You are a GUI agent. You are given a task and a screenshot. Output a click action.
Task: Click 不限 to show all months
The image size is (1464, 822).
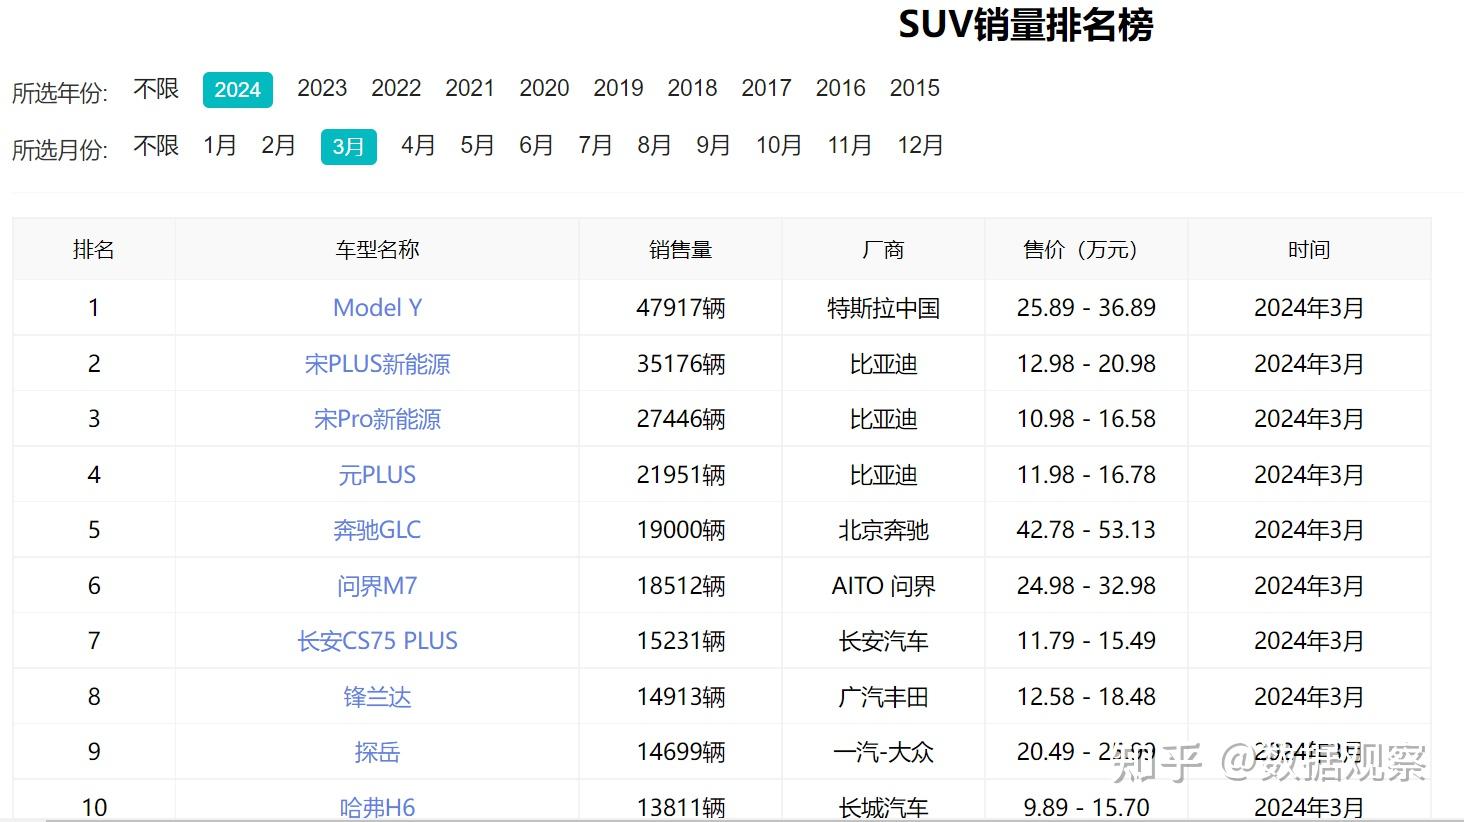coord(155,145)
